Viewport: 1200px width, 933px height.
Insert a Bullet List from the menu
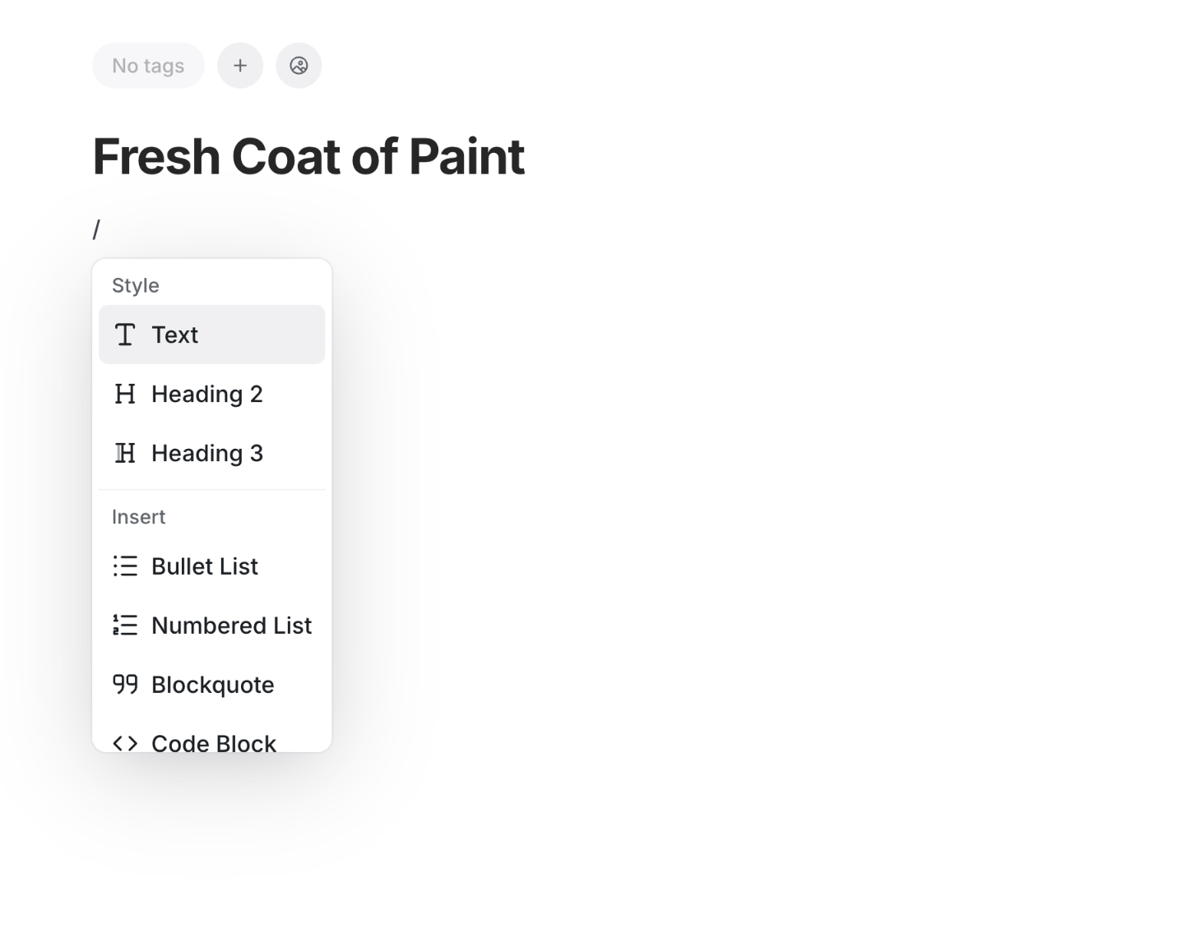click(204, 566)
